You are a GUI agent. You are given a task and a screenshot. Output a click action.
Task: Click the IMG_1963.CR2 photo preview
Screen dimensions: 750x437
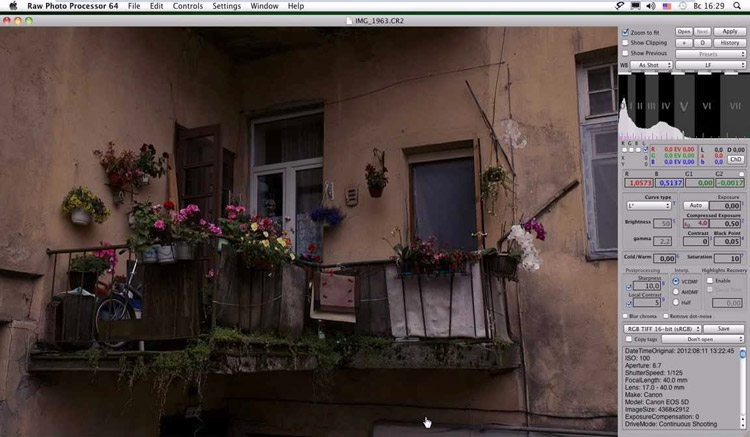point(309,231)
